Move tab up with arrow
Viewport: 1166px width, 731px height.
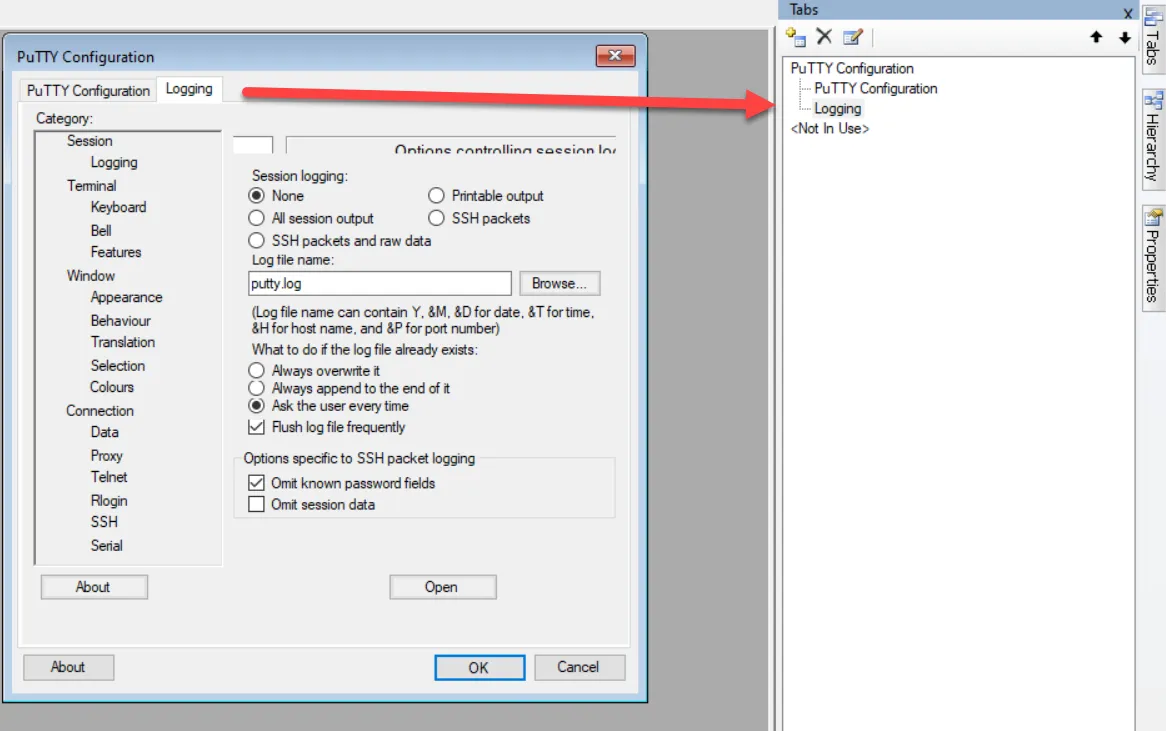pos(1096,37)
